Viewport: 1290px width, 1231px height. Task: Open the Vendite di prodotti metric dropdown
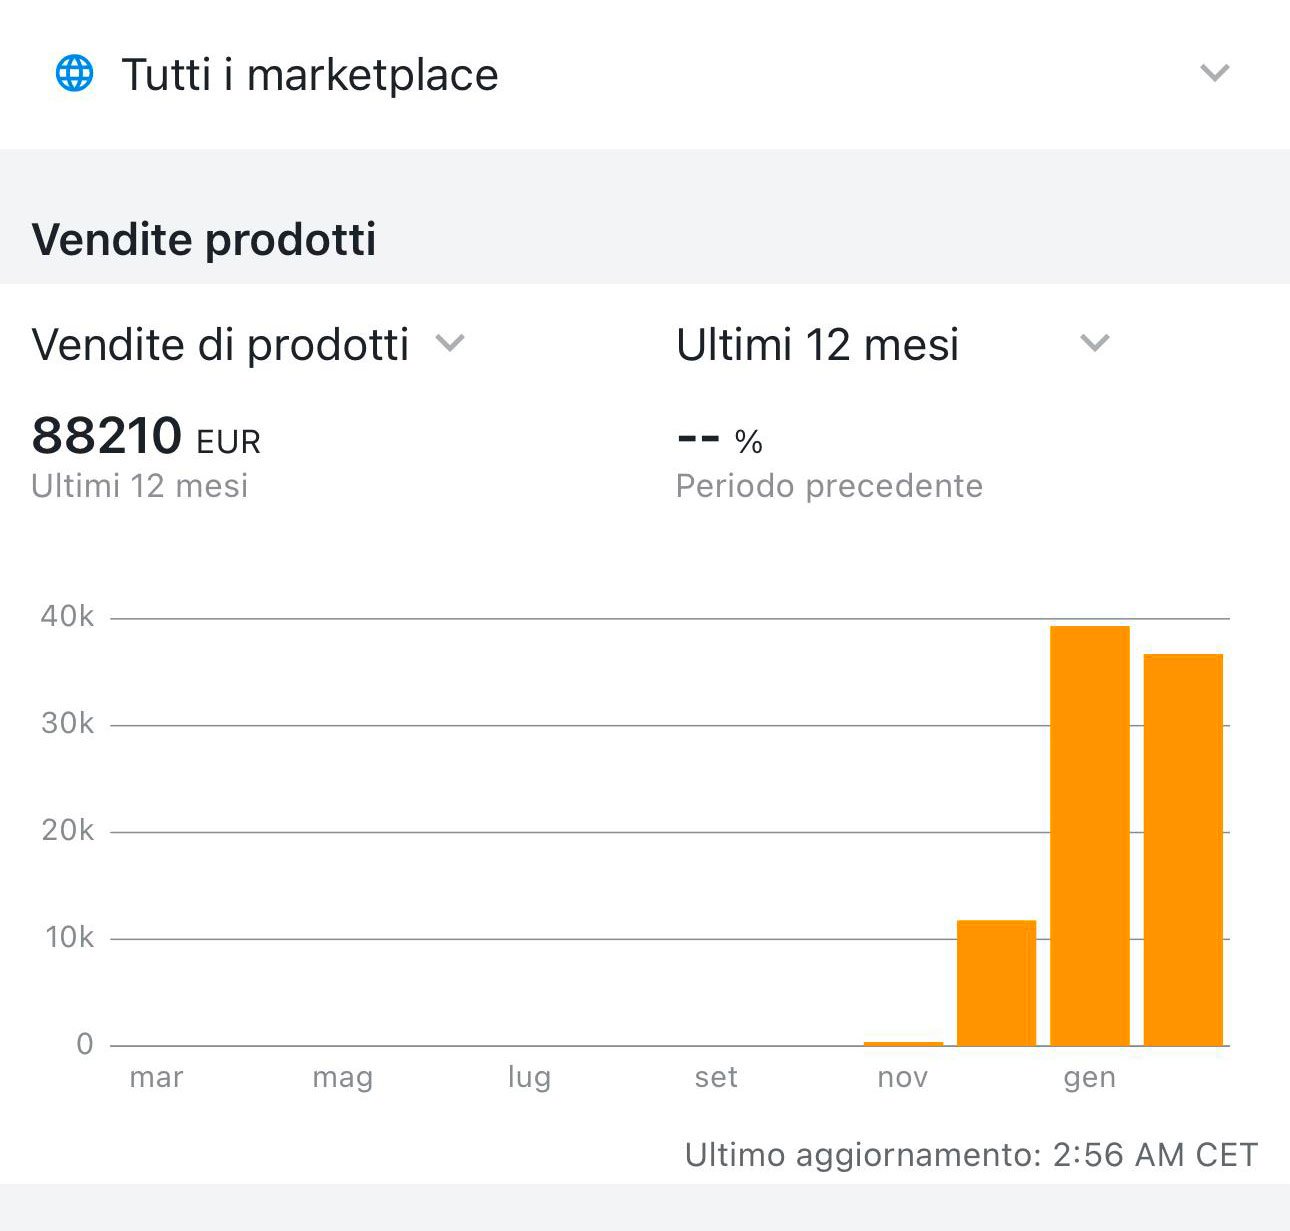[221, 345]
